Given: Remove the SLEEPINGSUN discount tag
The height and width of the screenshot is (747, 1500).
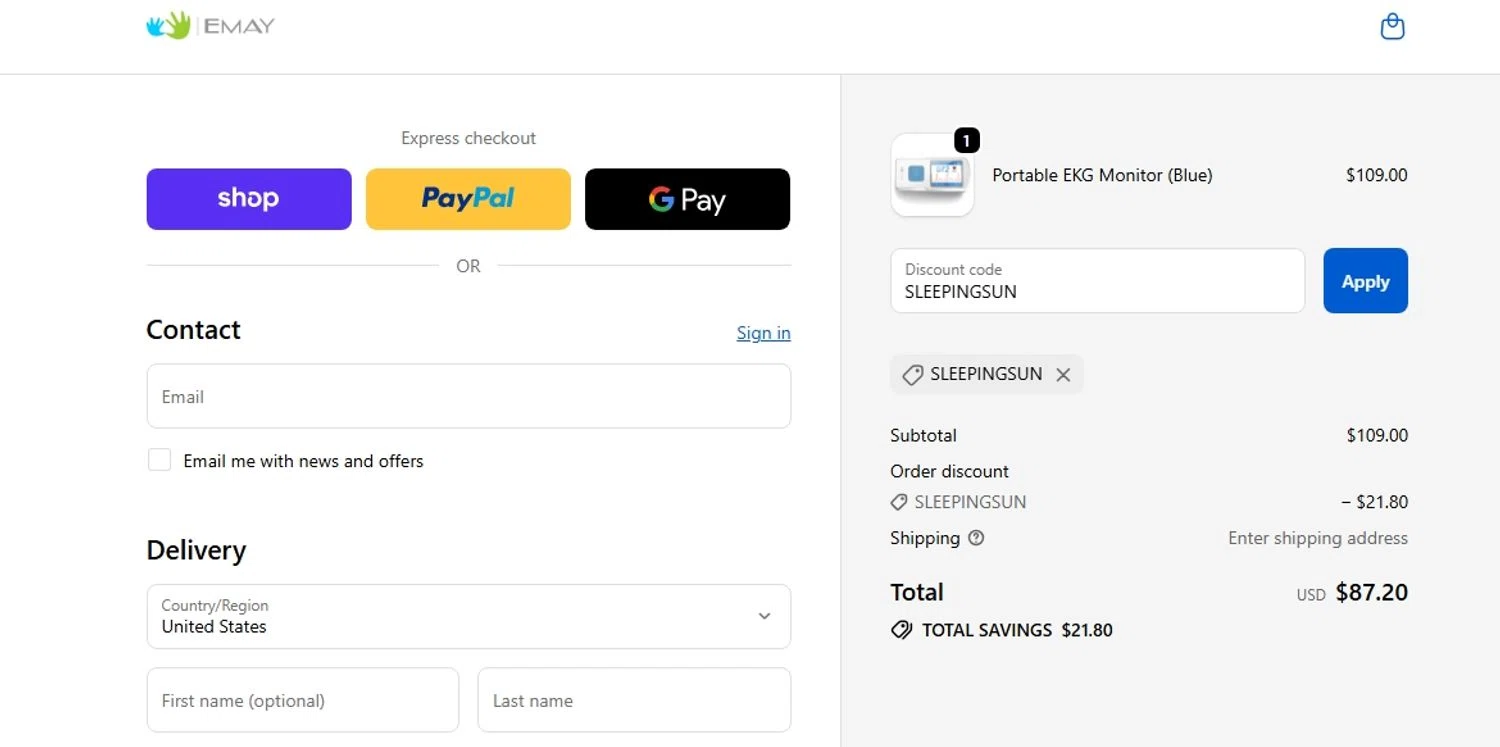Looking at the screenshot, I should [1063, 375].
